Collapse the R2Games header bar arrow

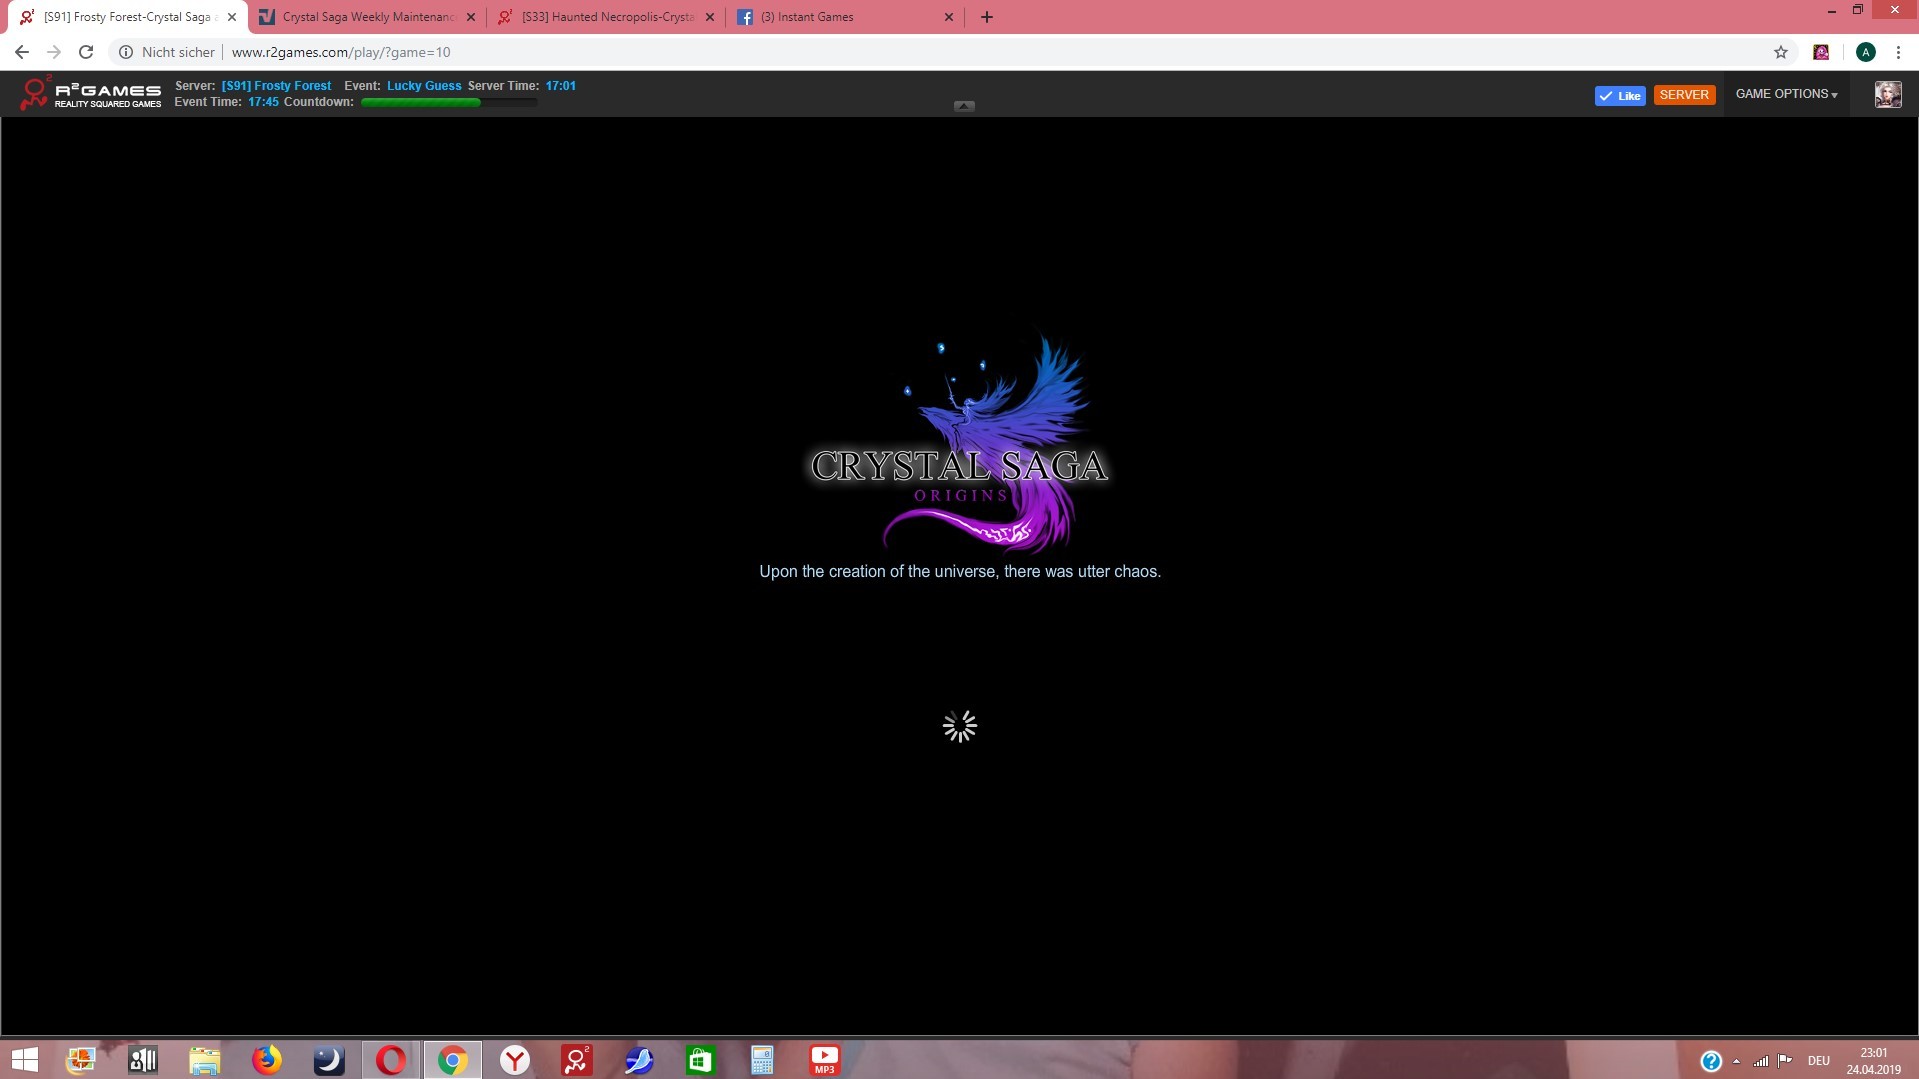[x=964, y=106]
